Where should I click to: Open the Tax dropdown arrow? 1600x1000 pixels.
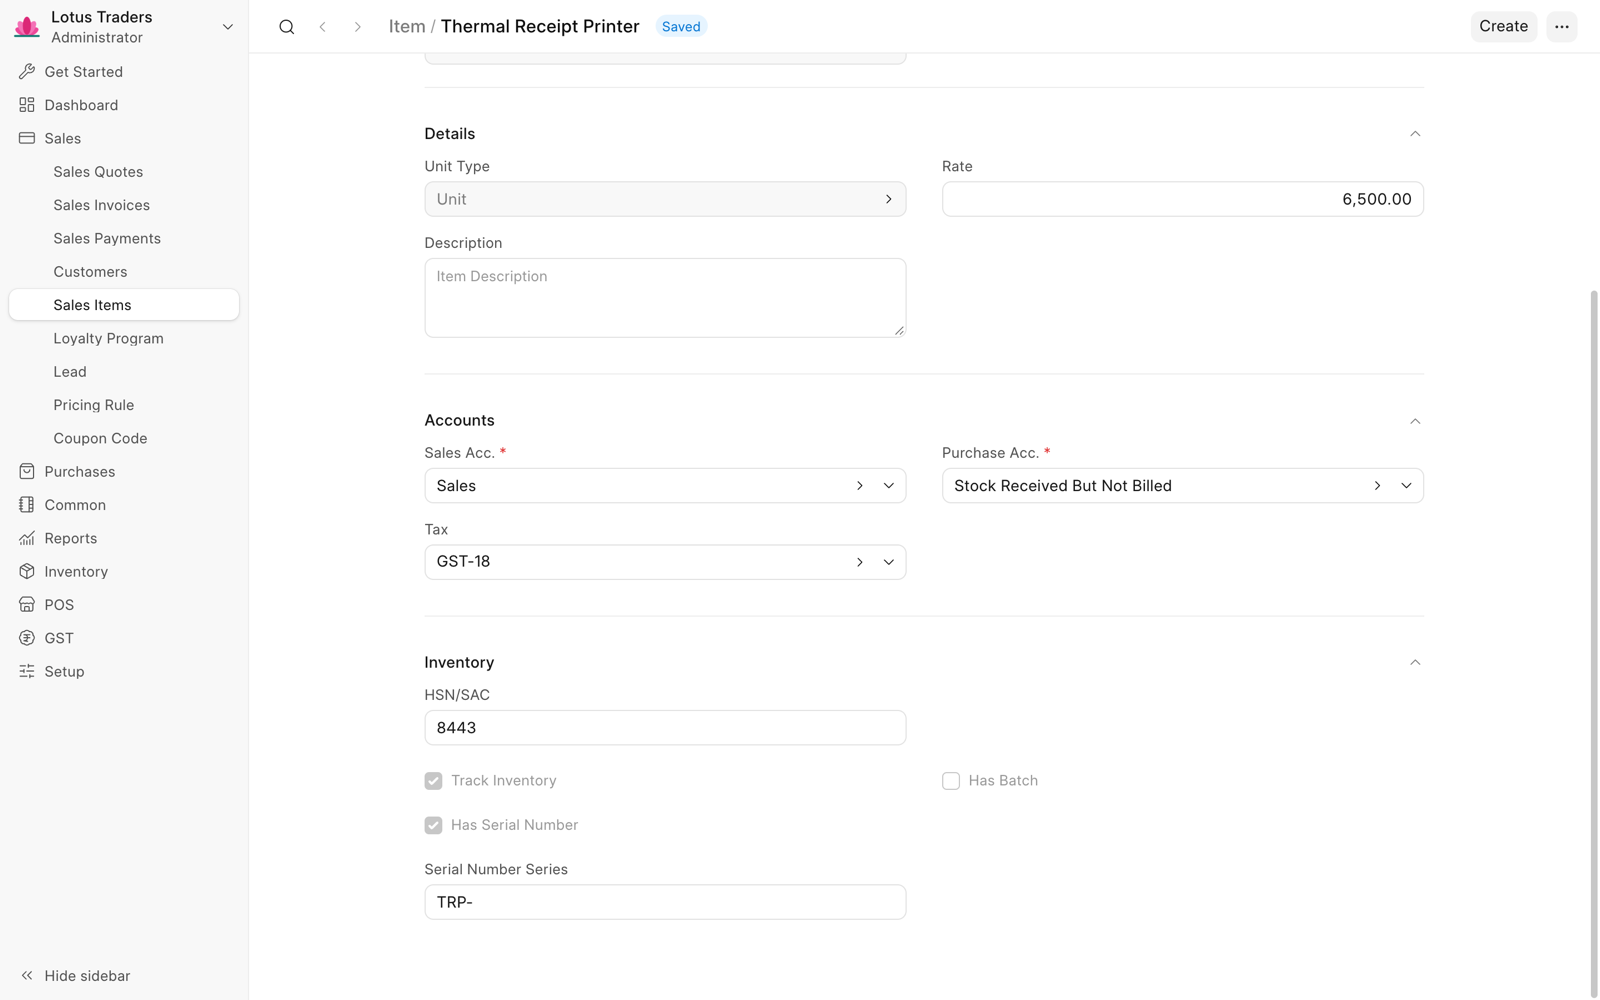pos(888,562)
